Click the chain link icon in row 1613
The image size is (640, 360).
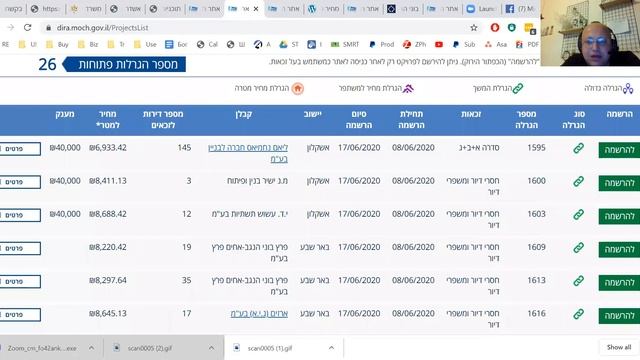point(578,281)
